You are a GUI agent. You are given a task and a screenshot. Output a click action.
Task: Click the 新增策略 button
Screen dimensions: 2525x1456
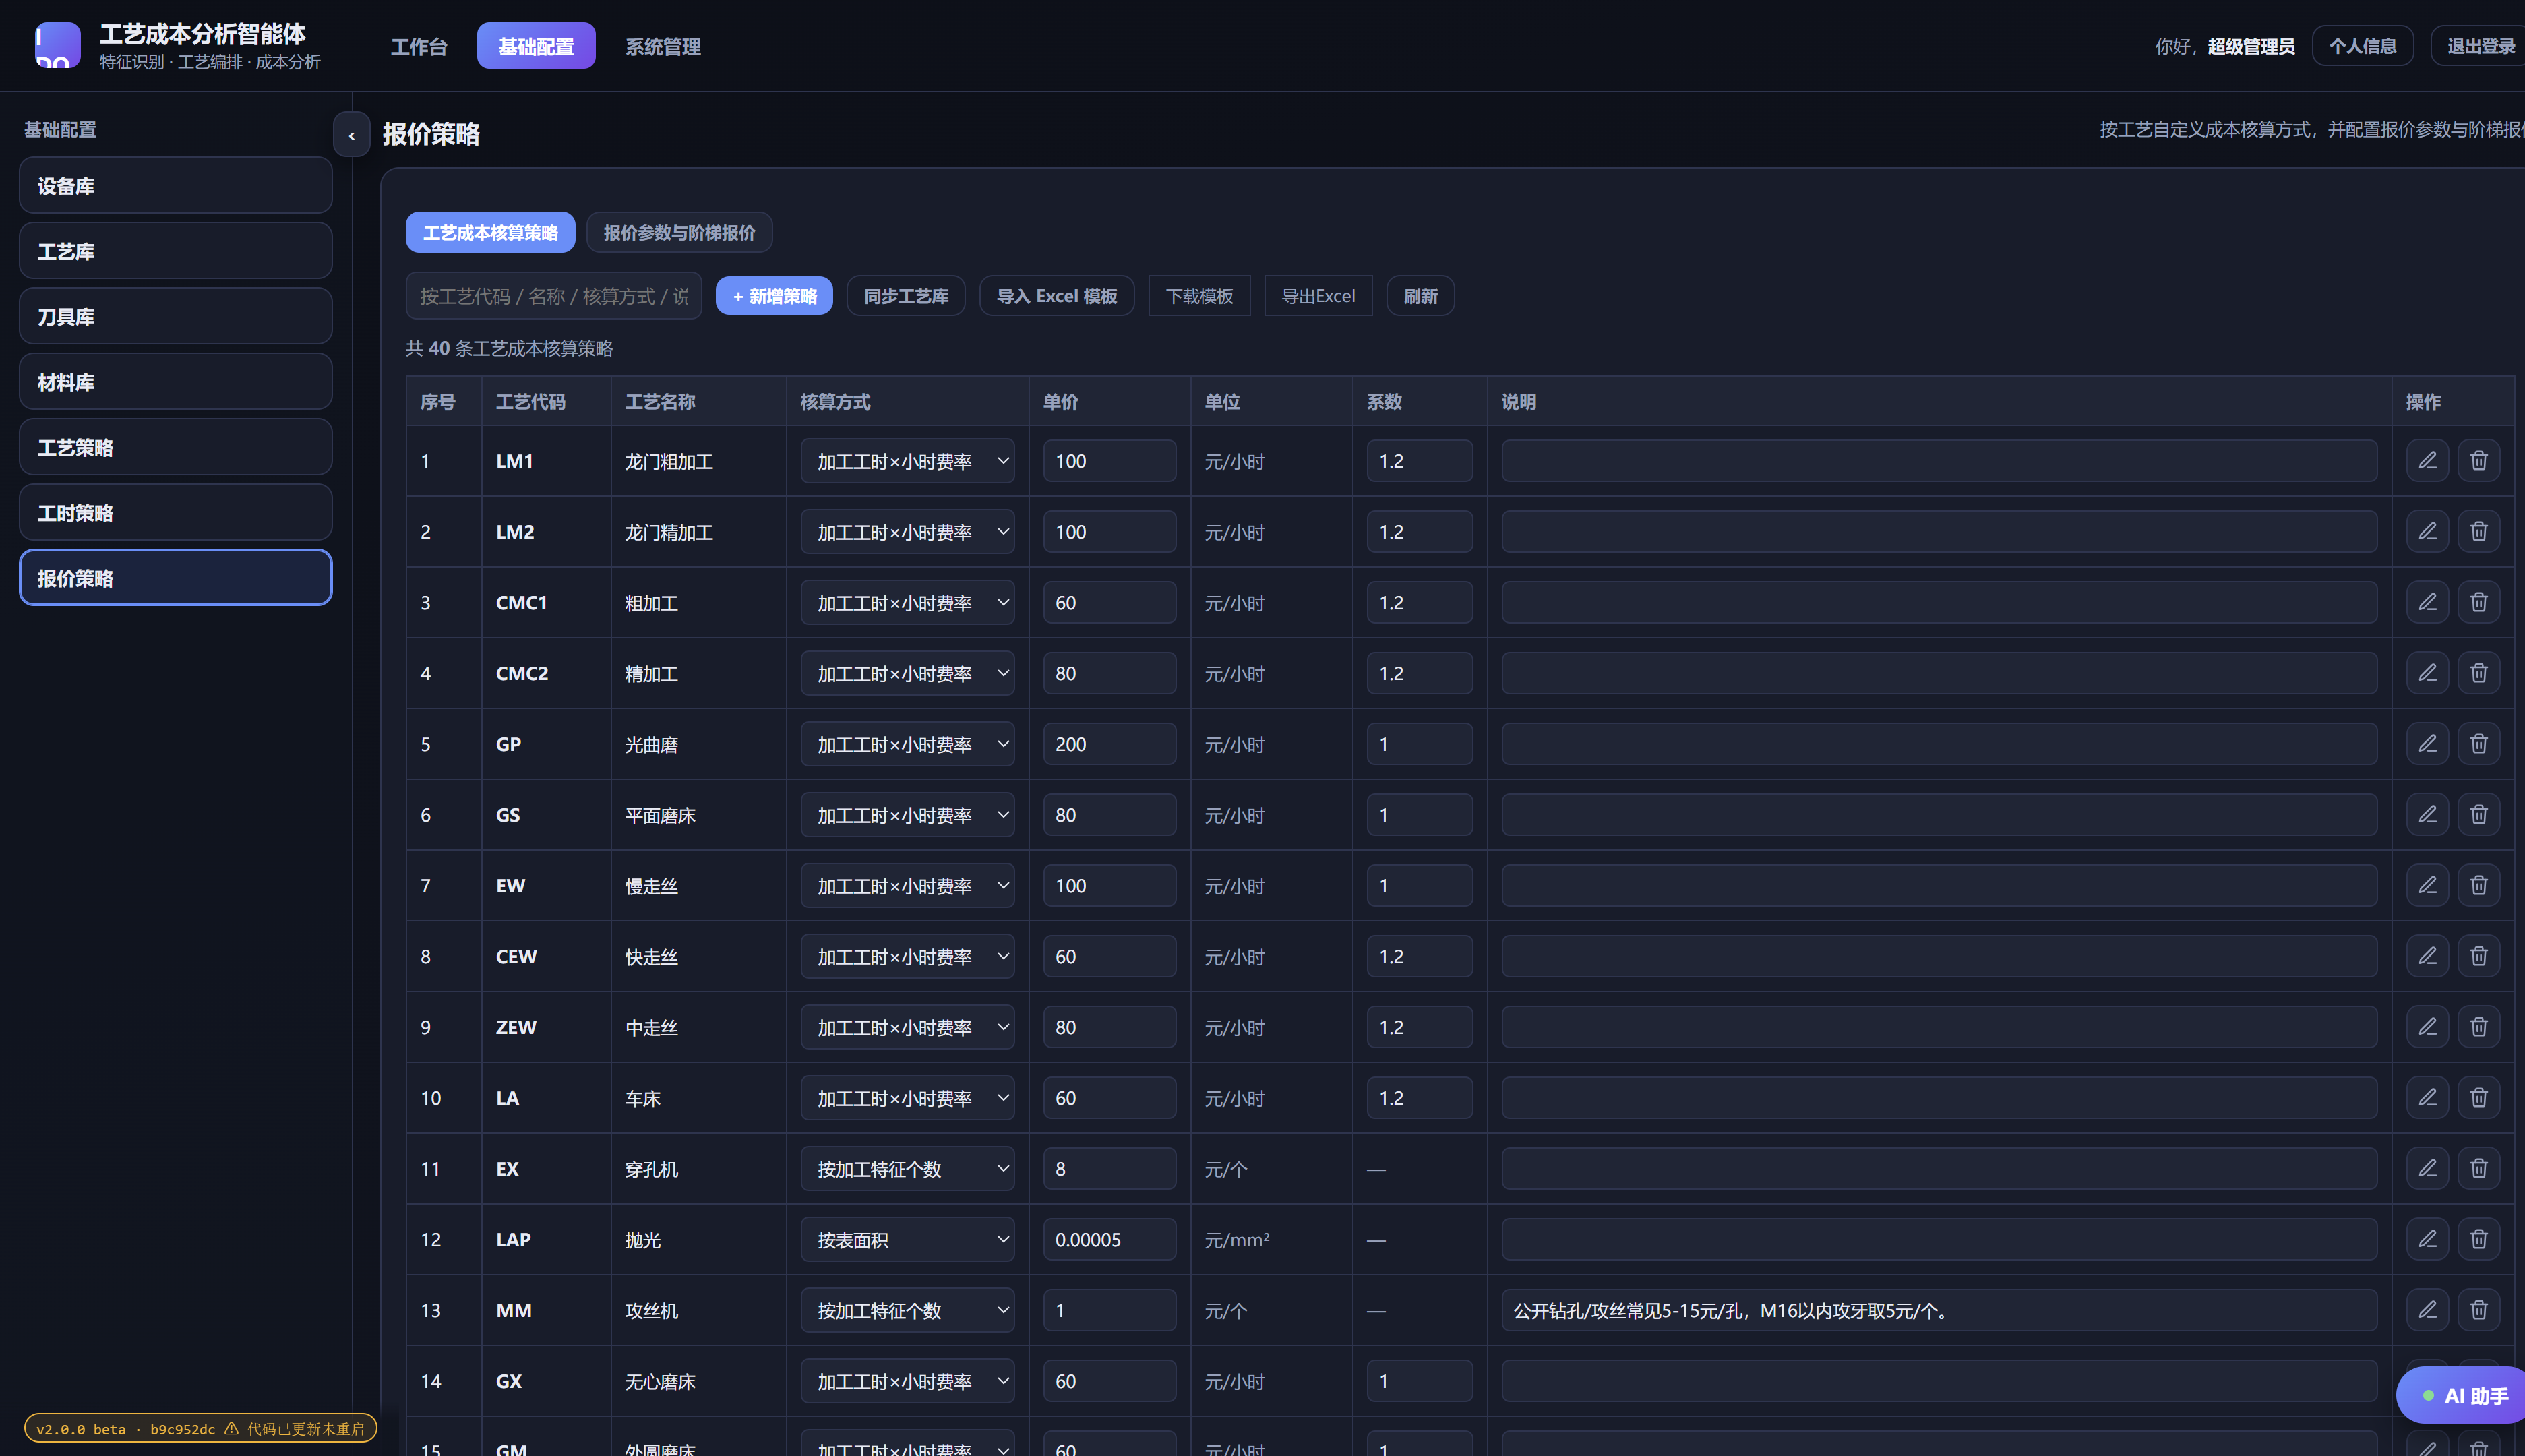pyautogui.click(x=774, y=296)
